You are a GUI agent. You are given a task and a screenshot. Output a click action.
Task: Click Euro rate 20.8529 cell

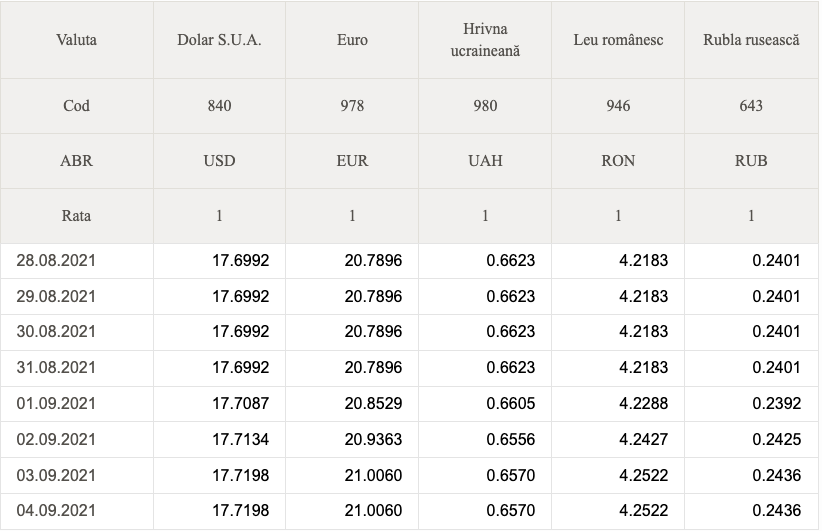(352, 404)
